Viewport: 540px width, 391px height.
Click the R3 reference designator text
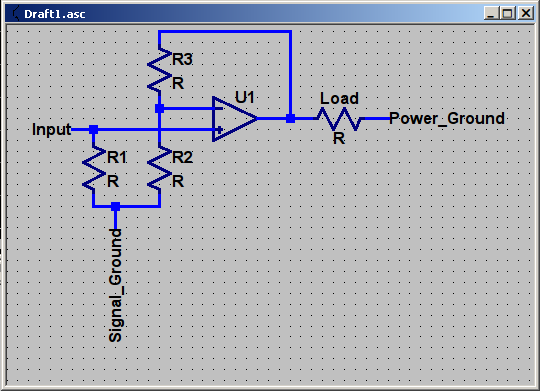pos(182,59)
